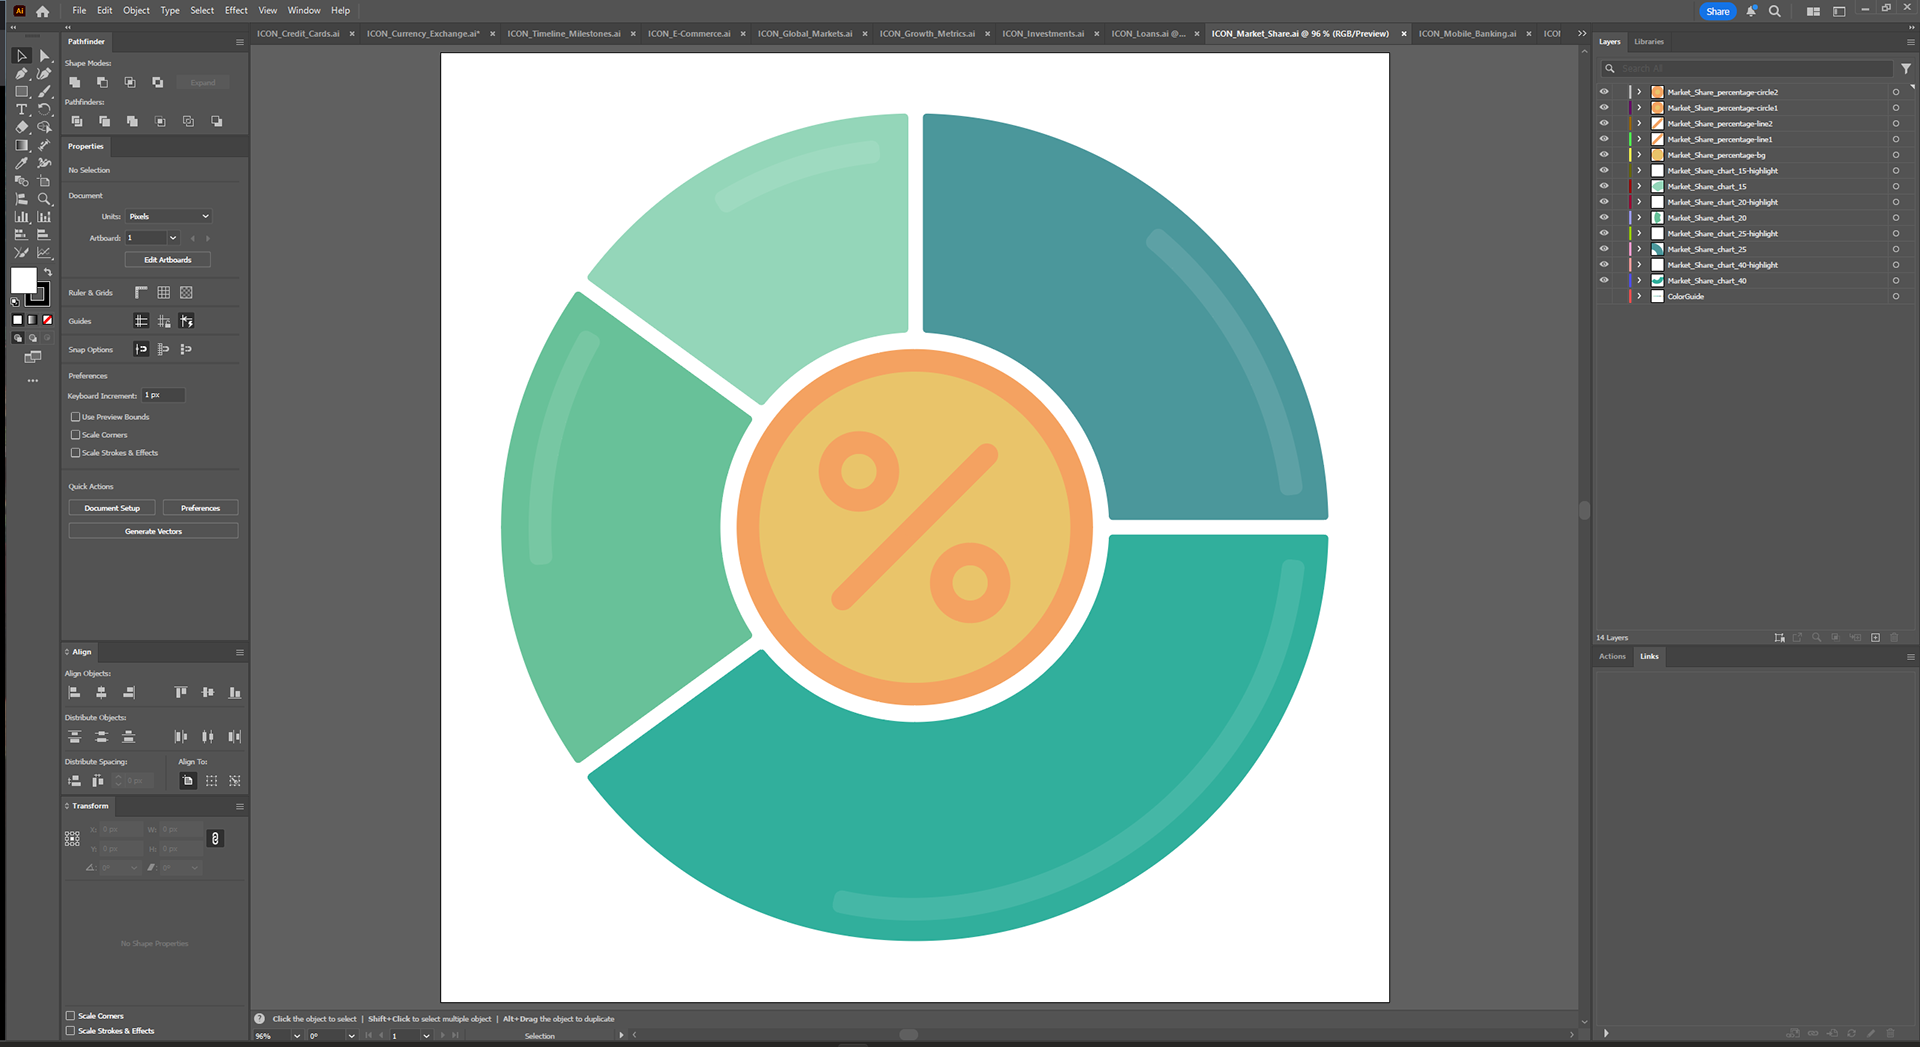Open the Units dropdown showing Pixels
This screenshot has width=1920, height=1047.
pyautogui.click(x=169, y=216)
